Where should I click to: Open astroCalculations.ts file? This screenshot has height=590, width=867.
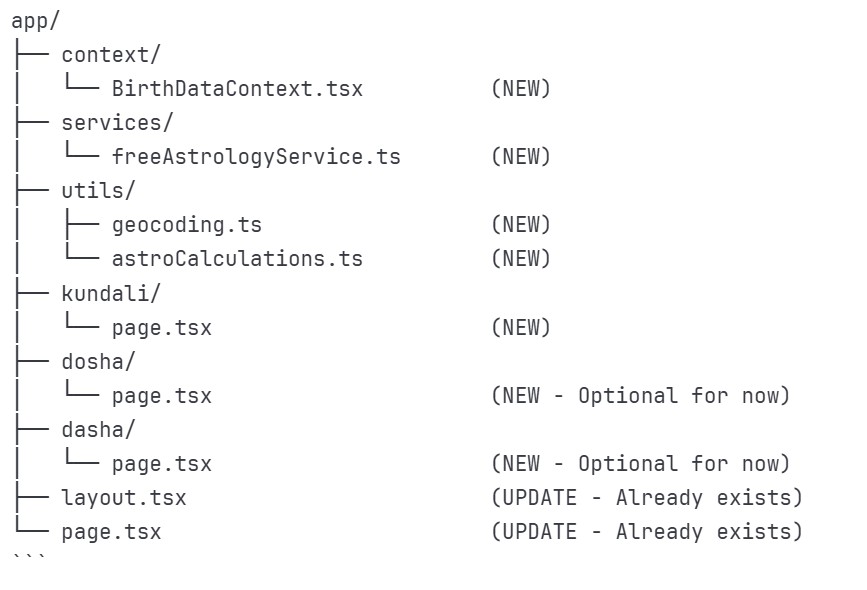pyautogui.click(x=237, y=259)
